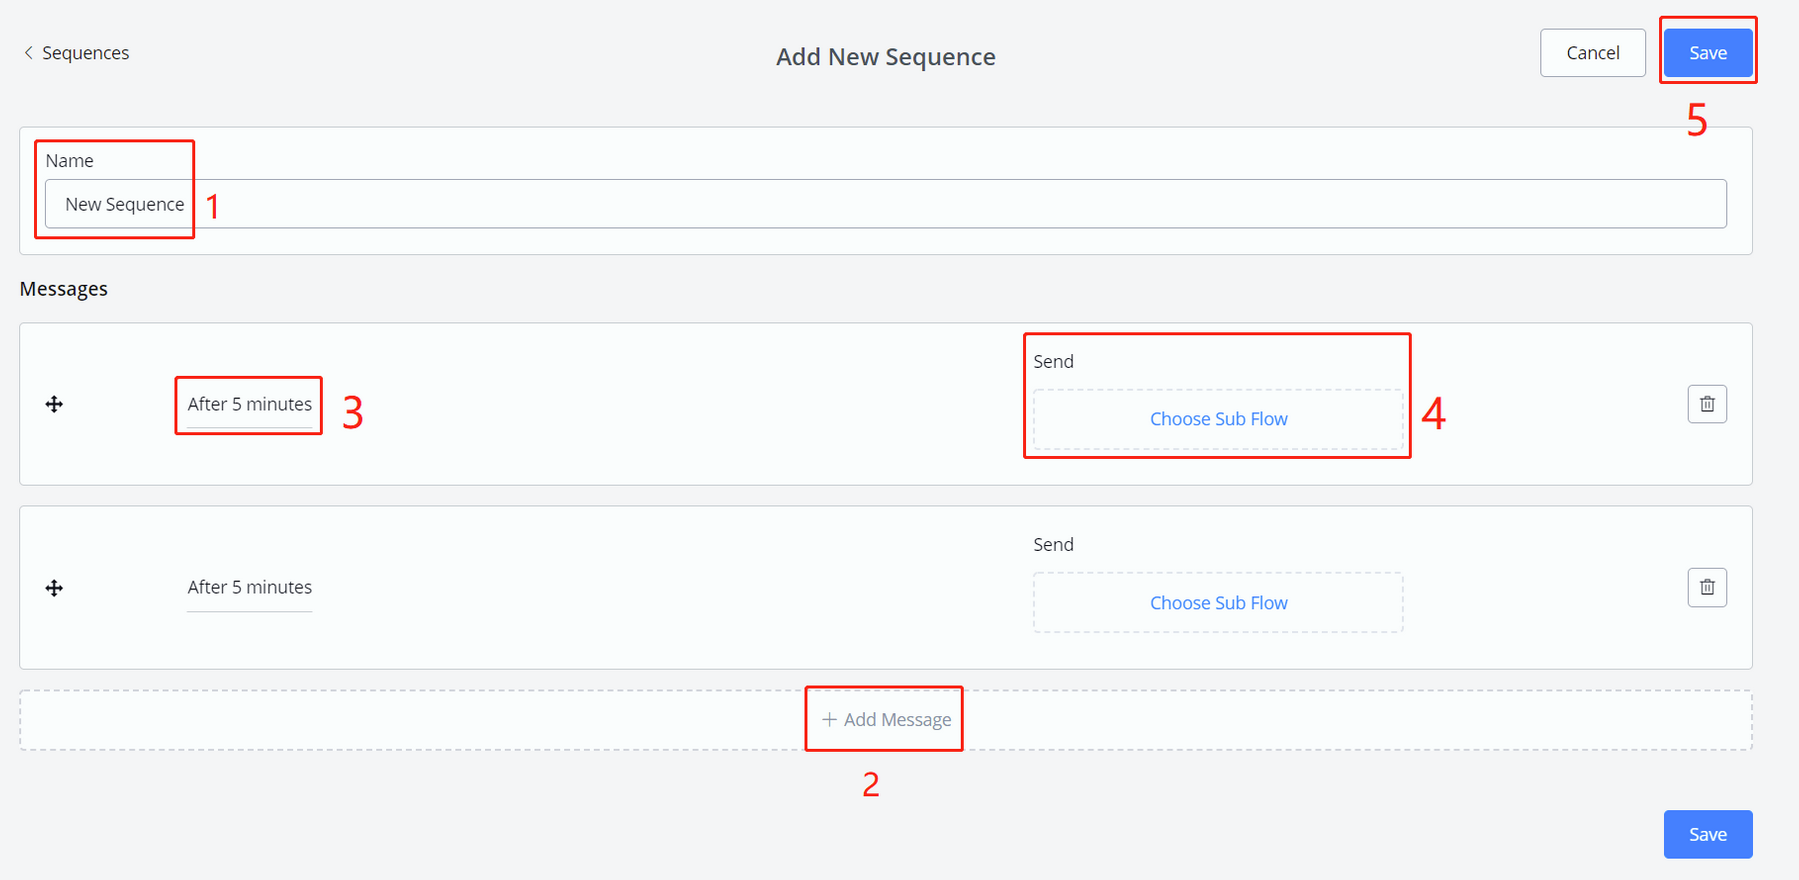
Task: Grab the first message's move handle icon
Action: (55, 404)
